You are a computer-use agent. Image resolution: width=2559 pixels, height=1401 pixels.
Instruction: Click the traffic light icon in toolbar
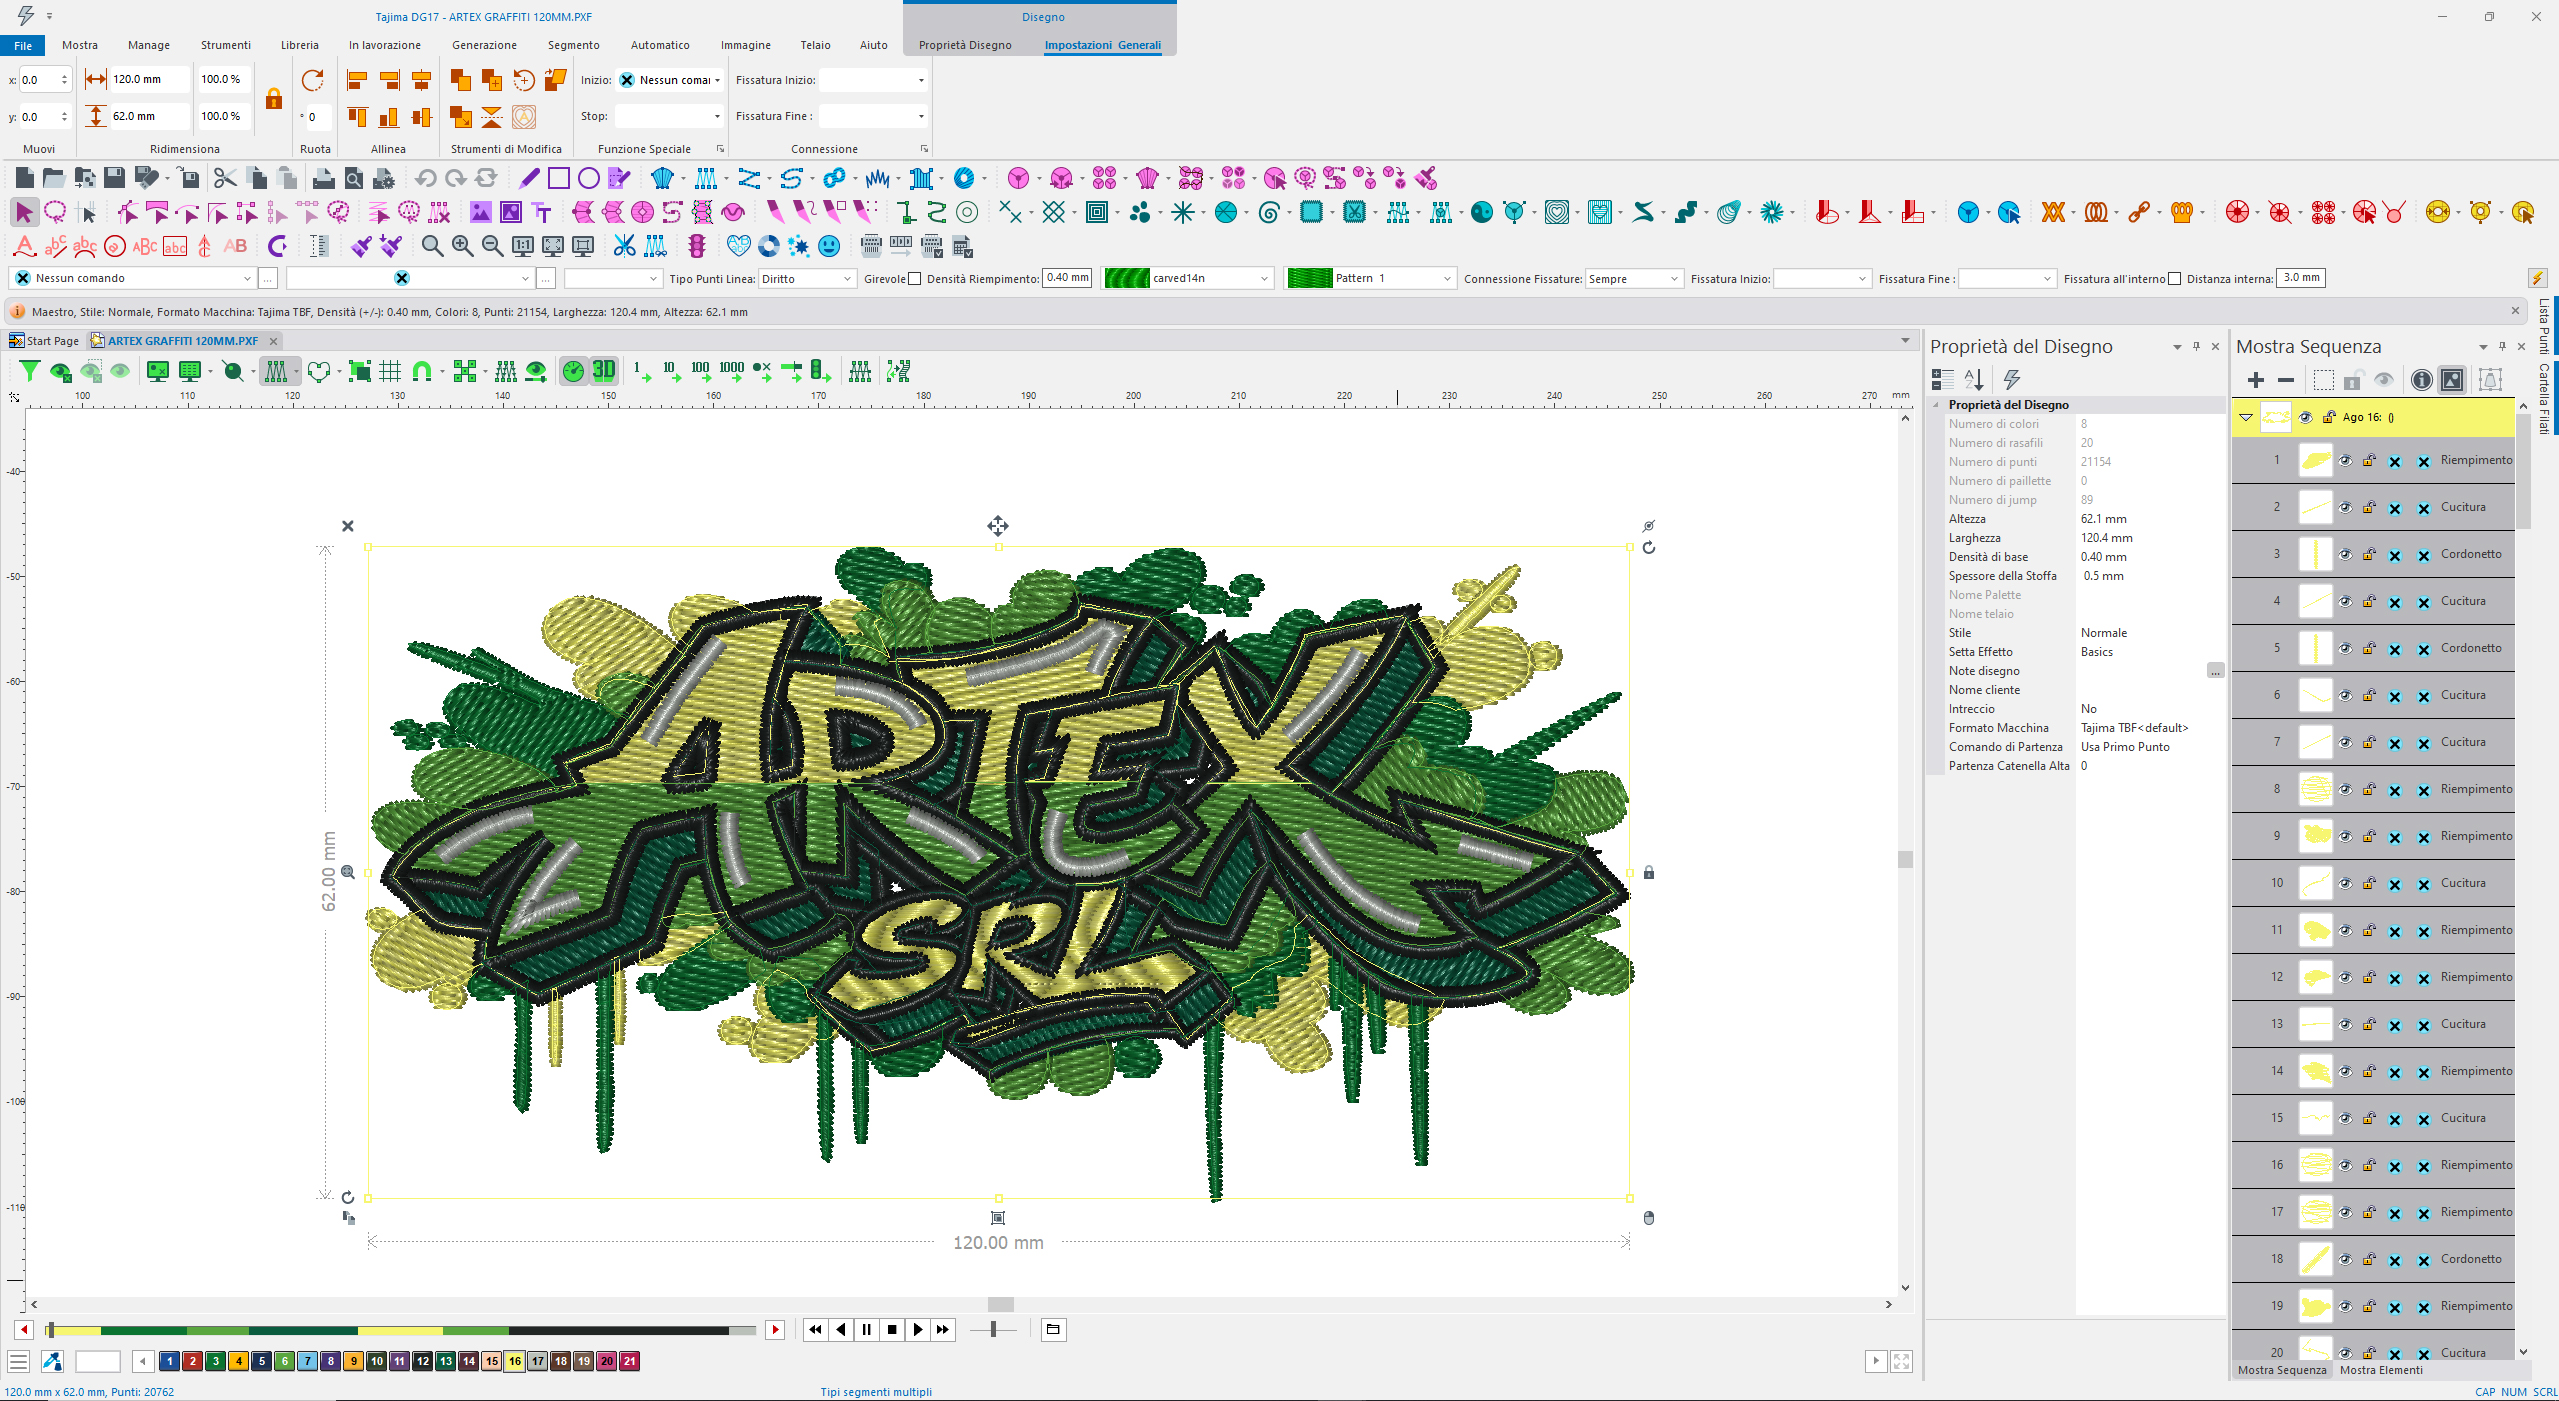coord(697,246)
